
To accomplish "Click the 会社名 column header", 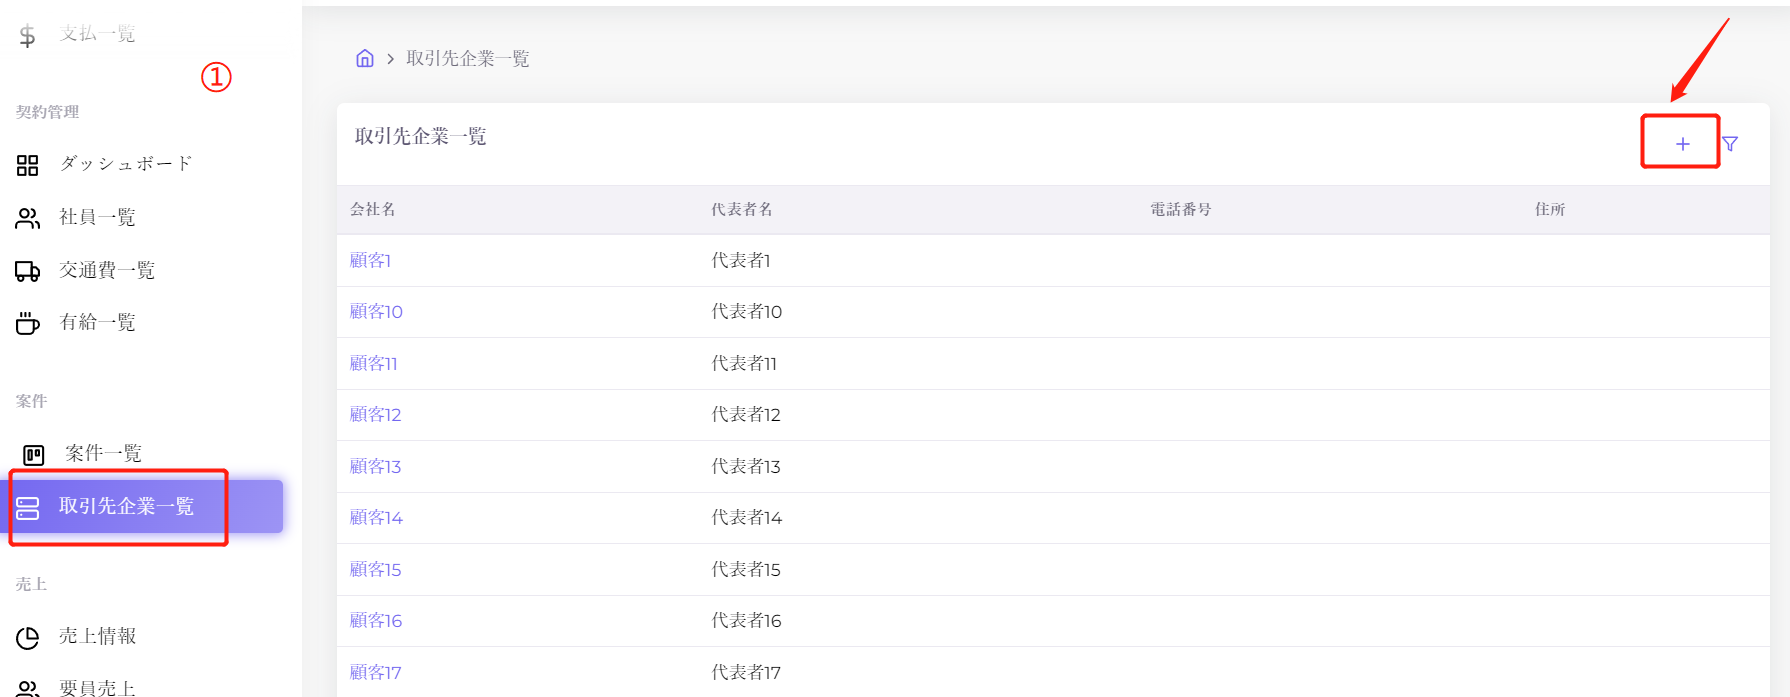I will point(373,210).
